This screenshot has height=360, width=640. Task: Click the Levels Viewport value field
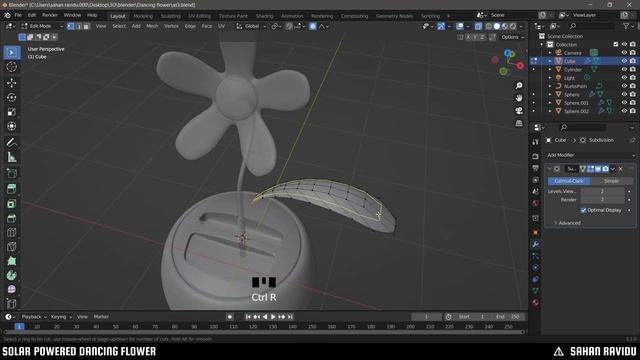602,191
